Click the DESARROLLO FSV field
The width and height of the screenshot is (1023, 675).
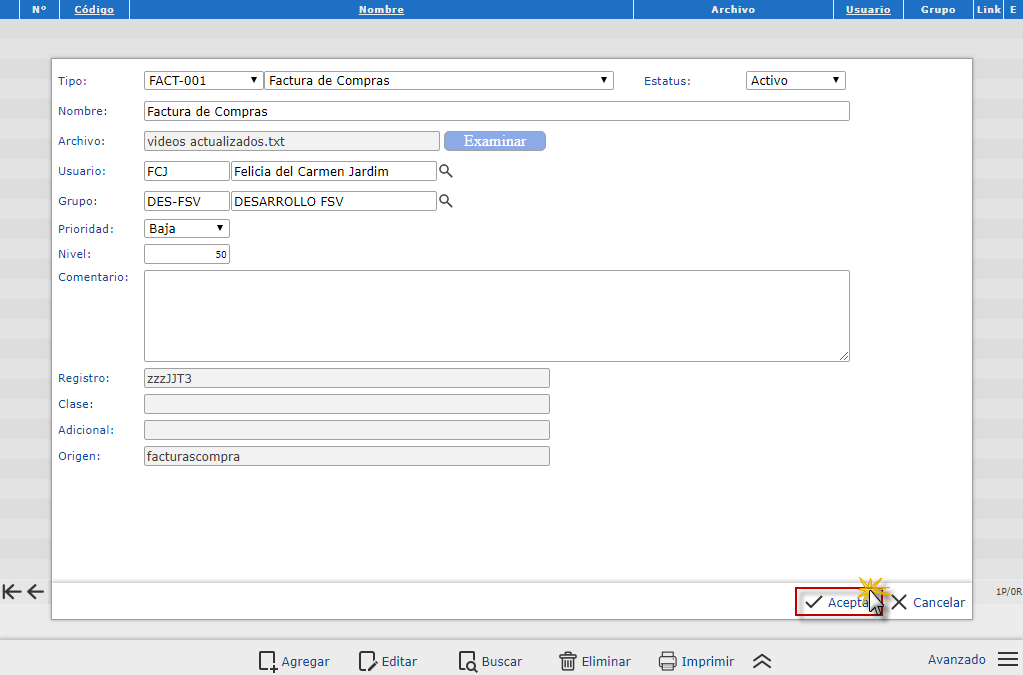[x=333, y=201]
